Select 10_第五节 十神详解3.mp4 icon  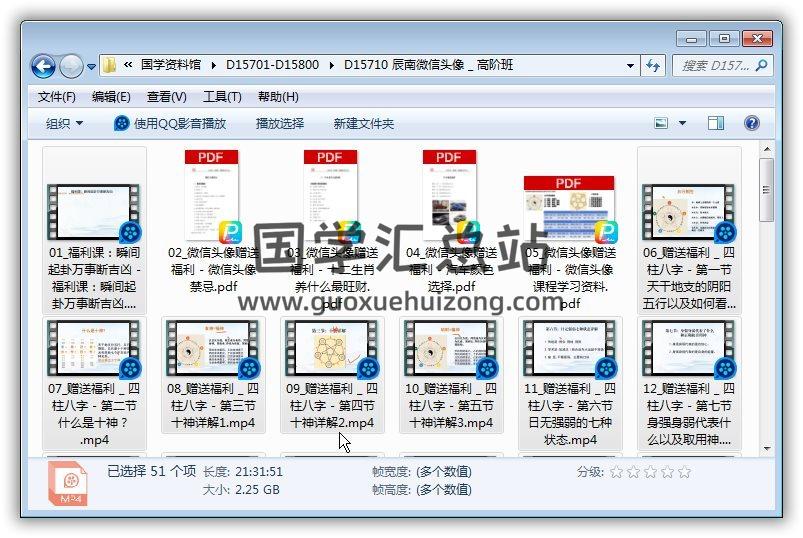(x=451, y=349)
